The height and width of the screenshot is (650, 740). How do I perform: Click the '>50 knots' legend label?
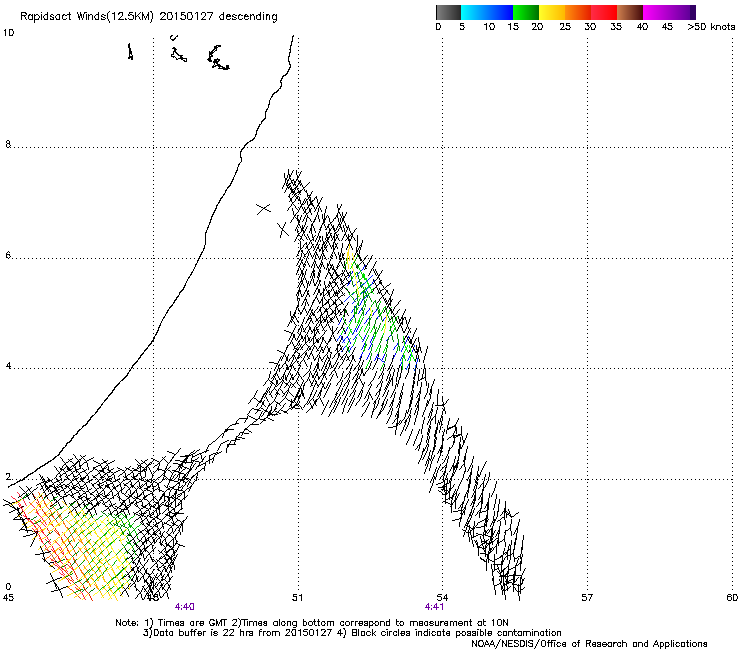tap(711, 27)
